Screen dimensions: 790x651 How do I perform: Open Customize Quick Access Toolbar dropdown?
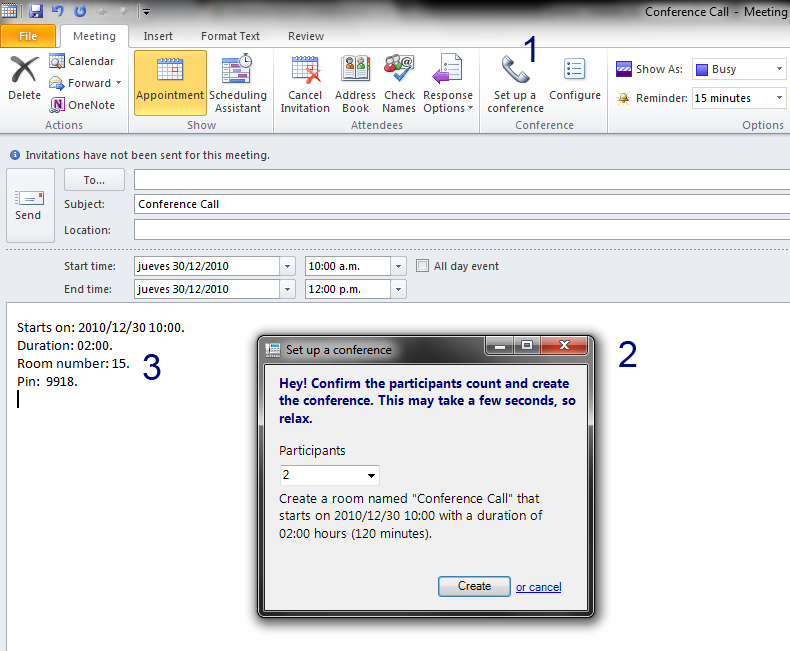click(146, 12)
